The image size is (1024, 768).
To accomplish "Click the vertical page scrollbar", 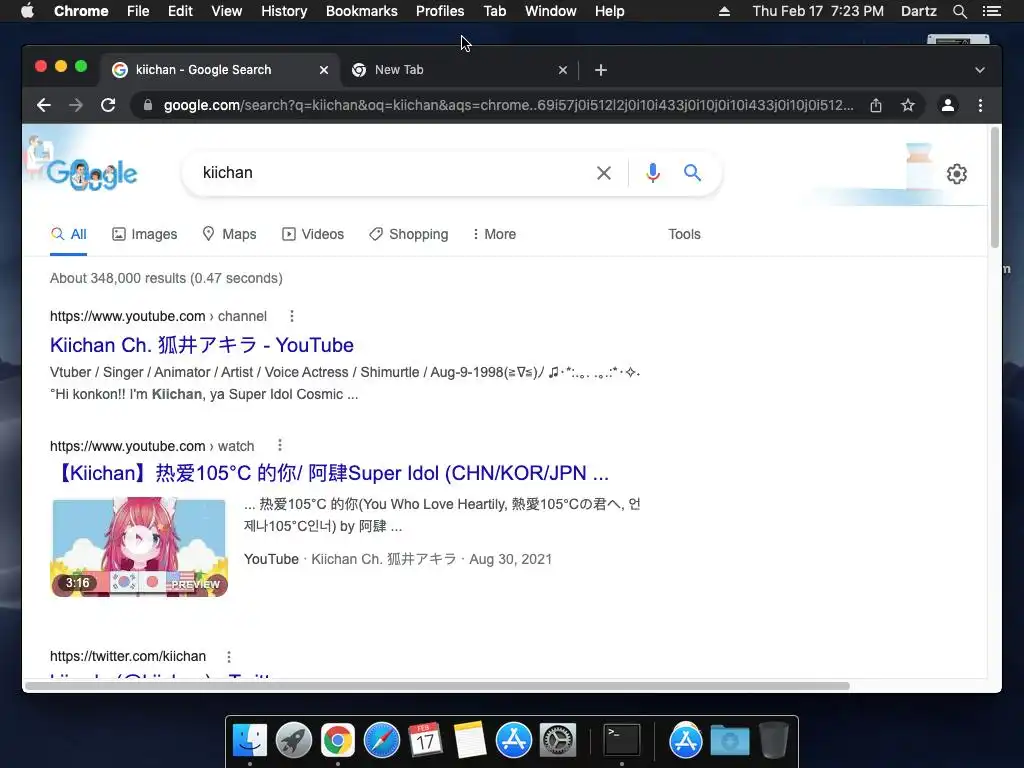I will point(995,188).
